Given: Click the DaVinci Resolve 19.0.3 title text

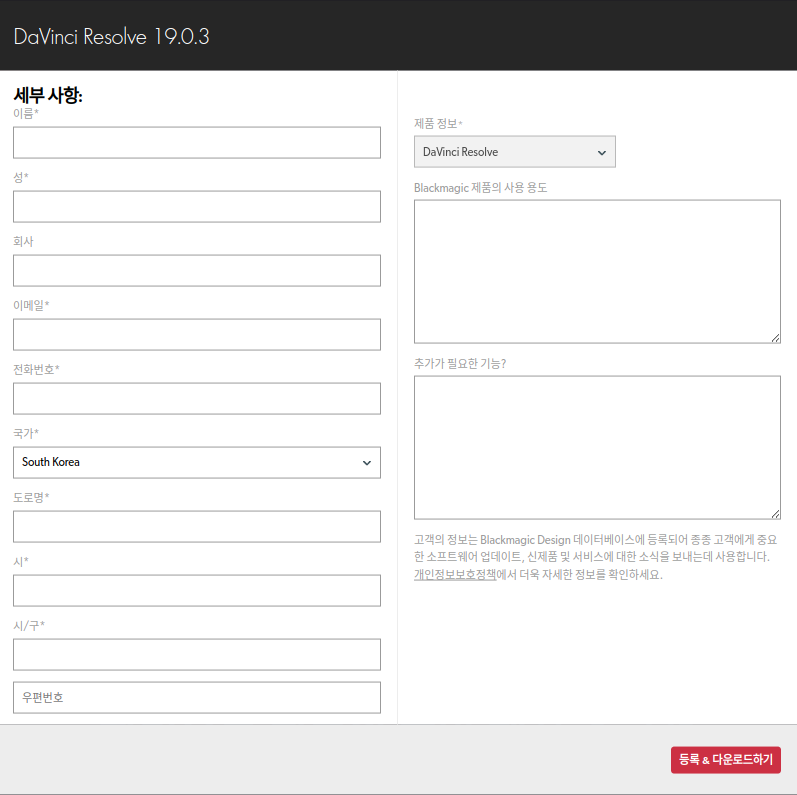Looking at the screenshot, I should click(x=111, y=37).
